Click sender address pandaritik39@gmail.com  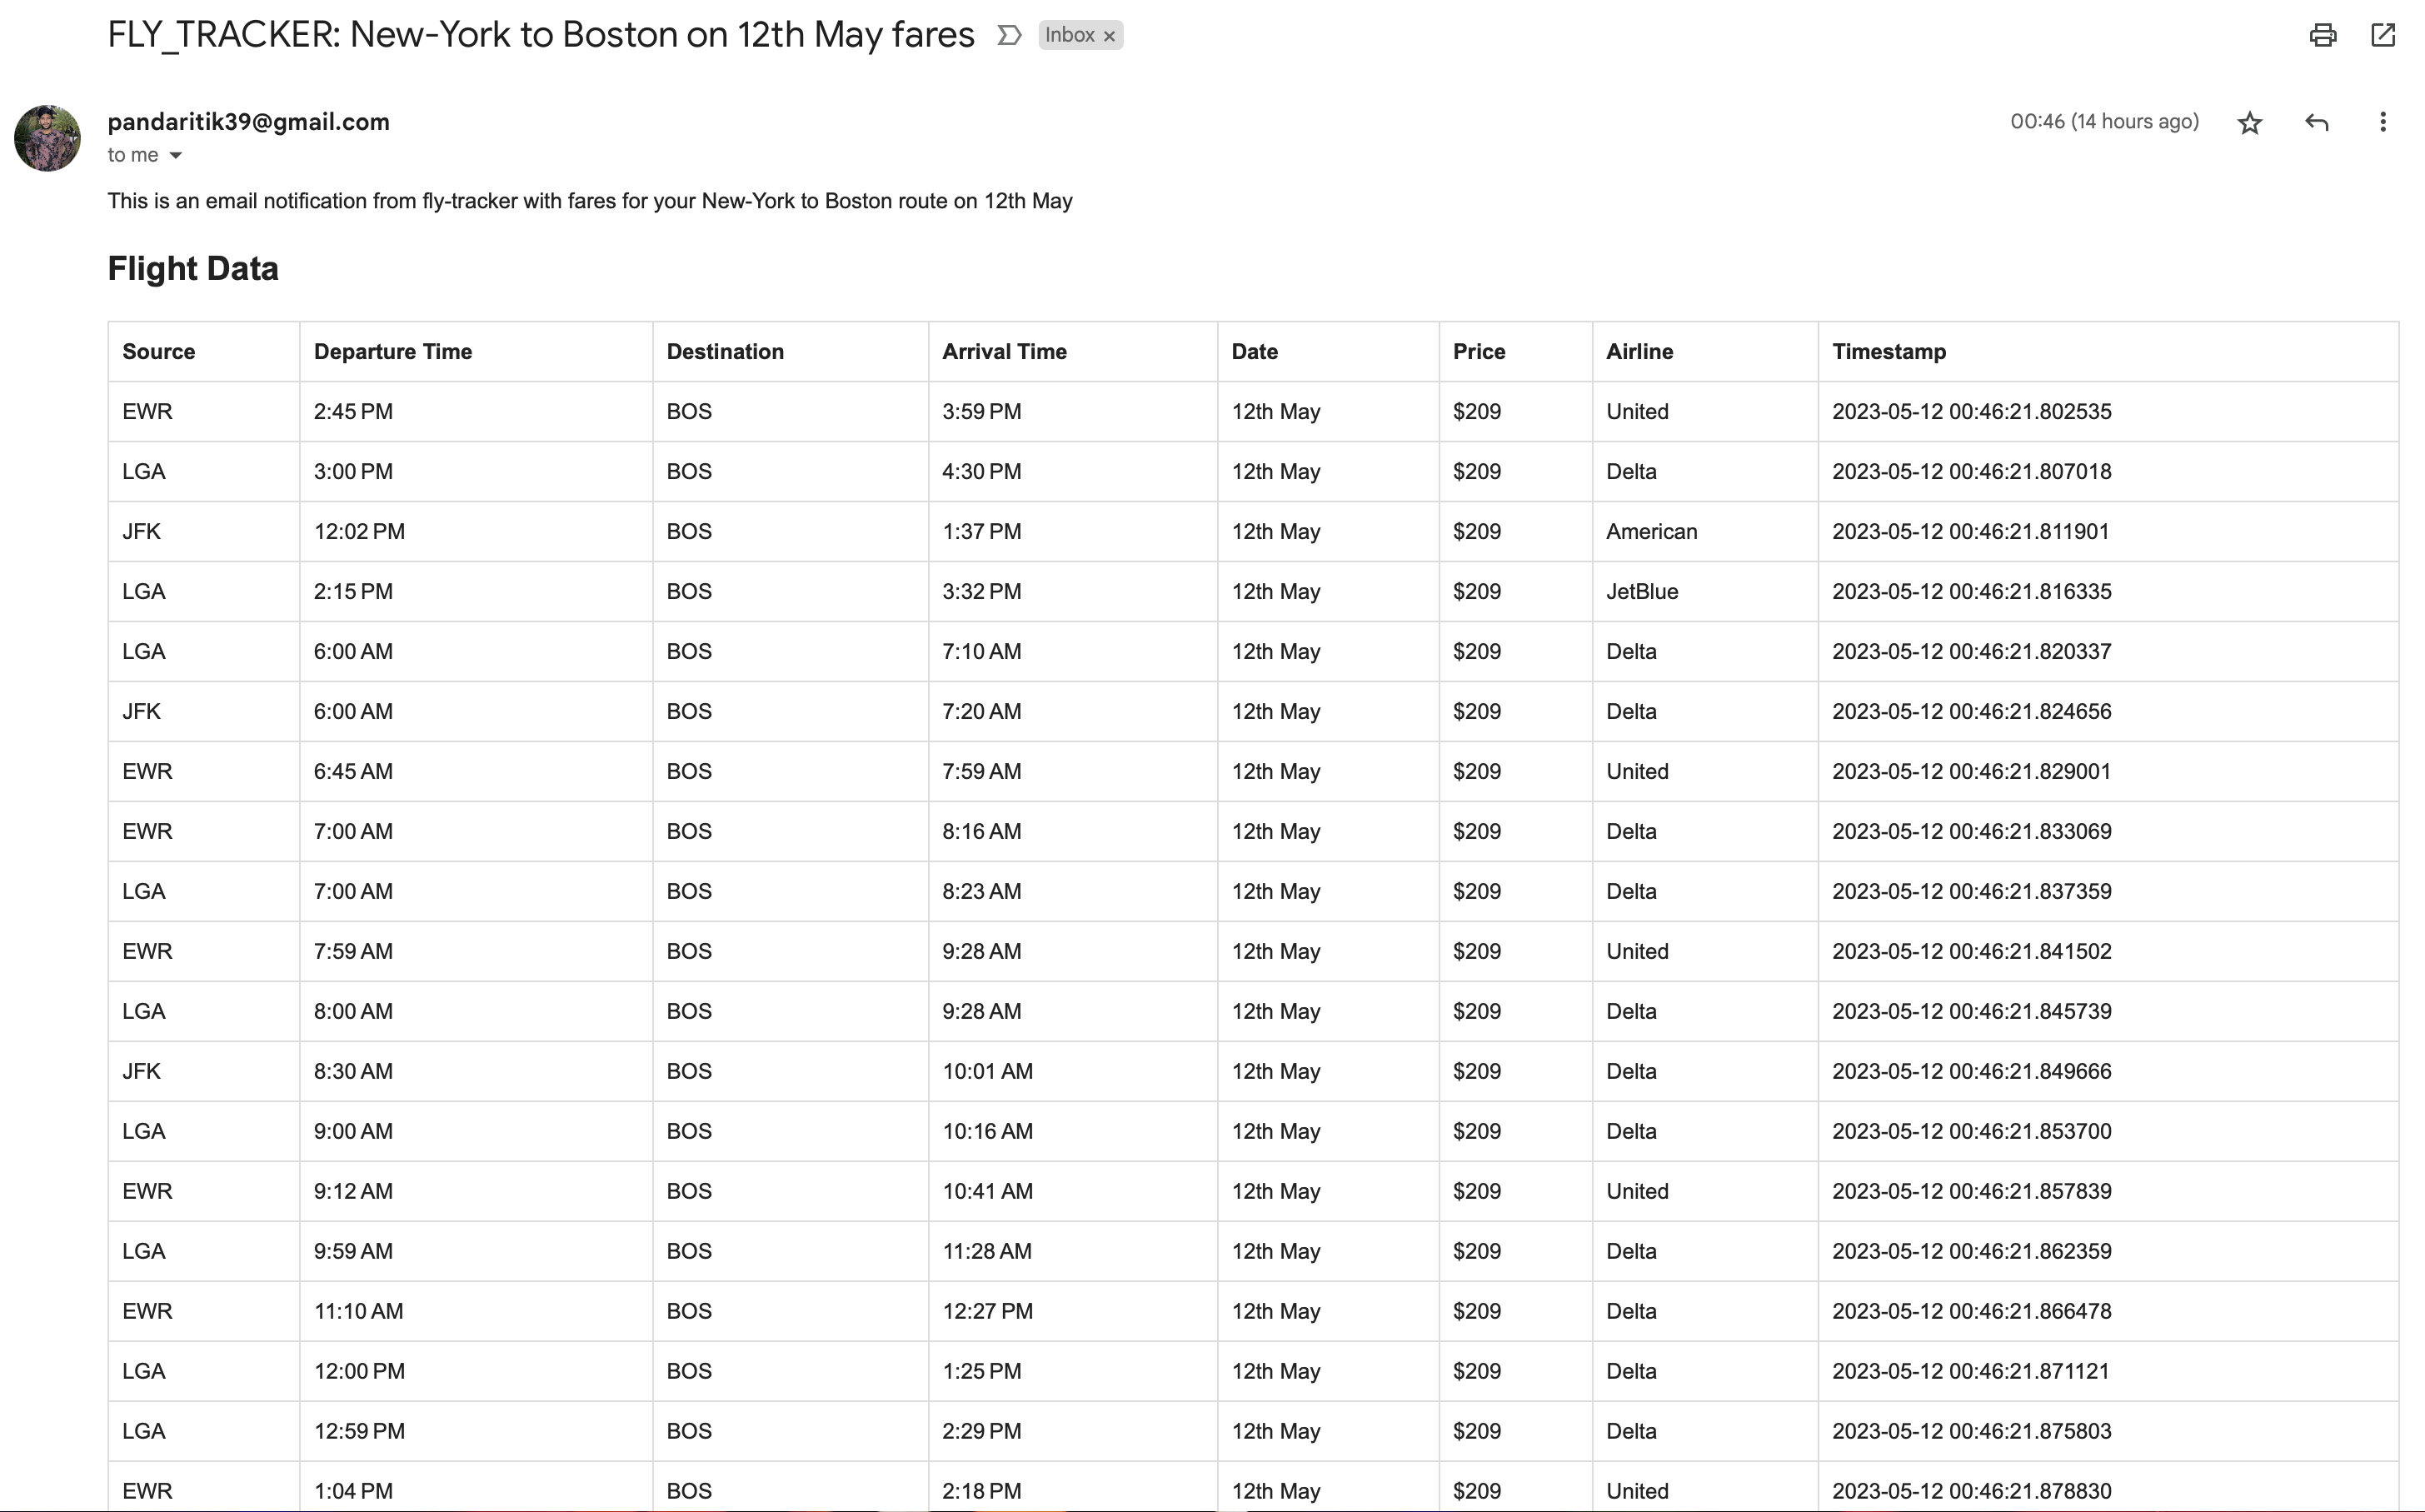point(249,122)
